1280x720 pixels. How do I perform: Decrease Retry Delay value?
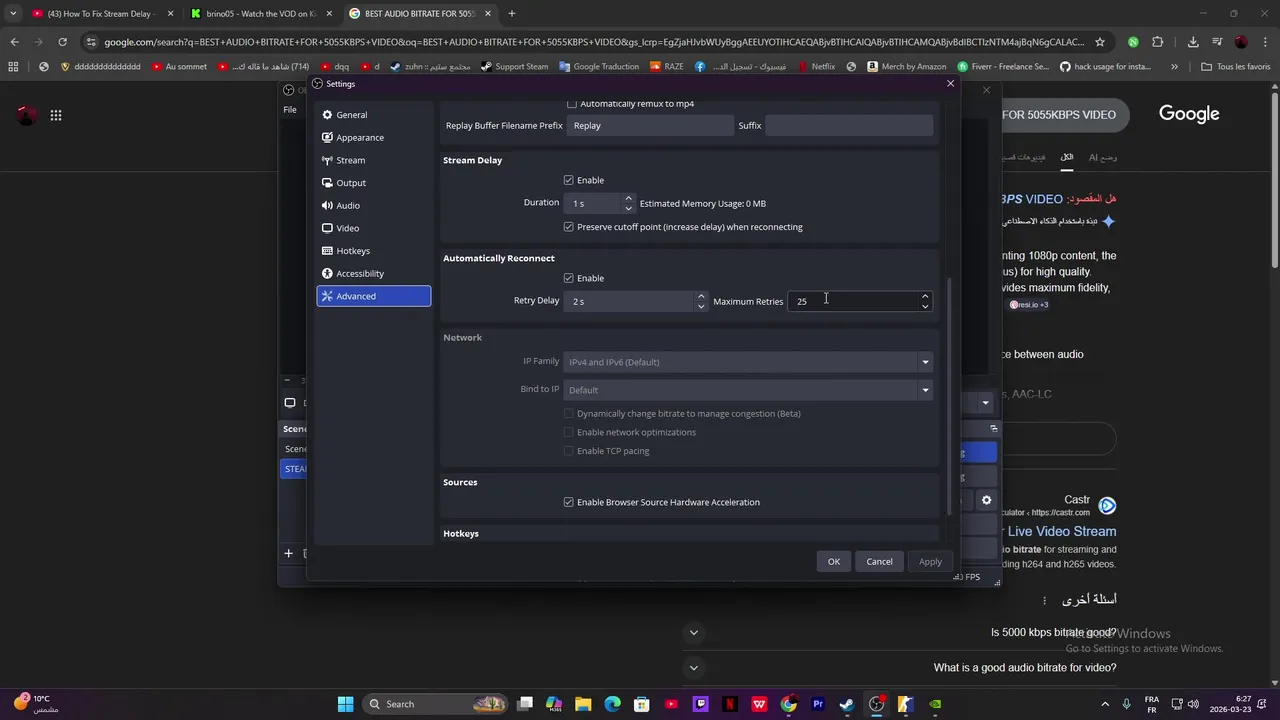click(701, 306)
